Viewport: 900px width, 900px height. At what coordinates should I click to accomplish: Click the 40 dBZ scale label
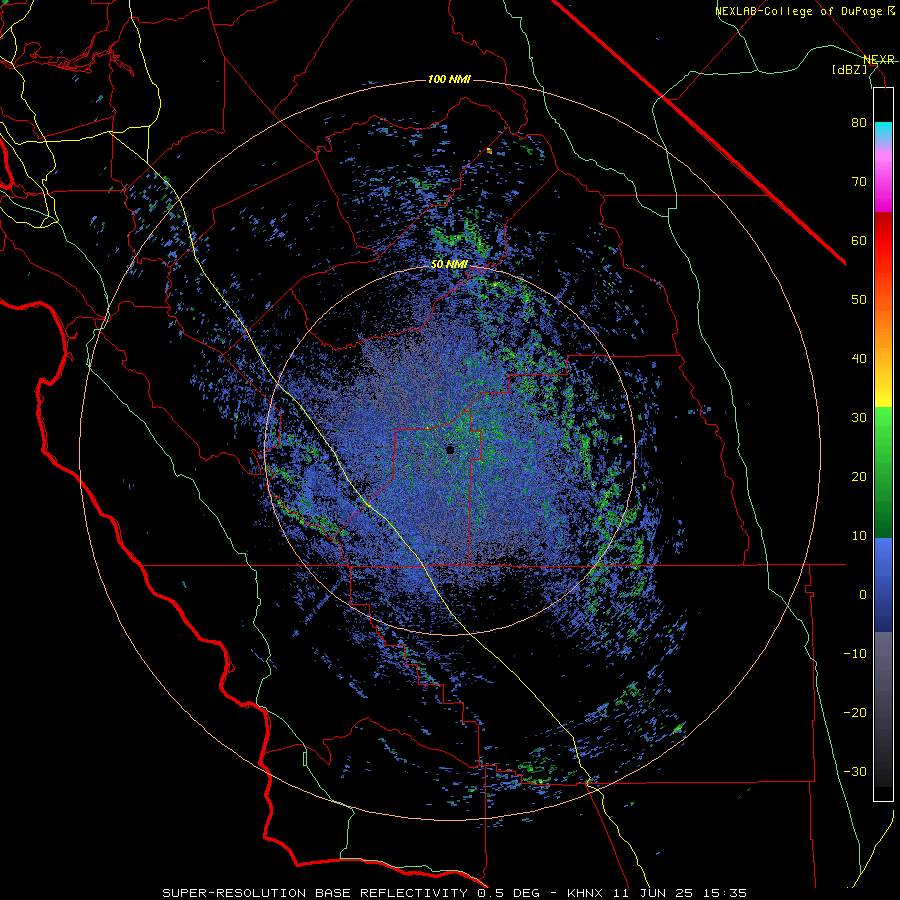coord(859,359)
